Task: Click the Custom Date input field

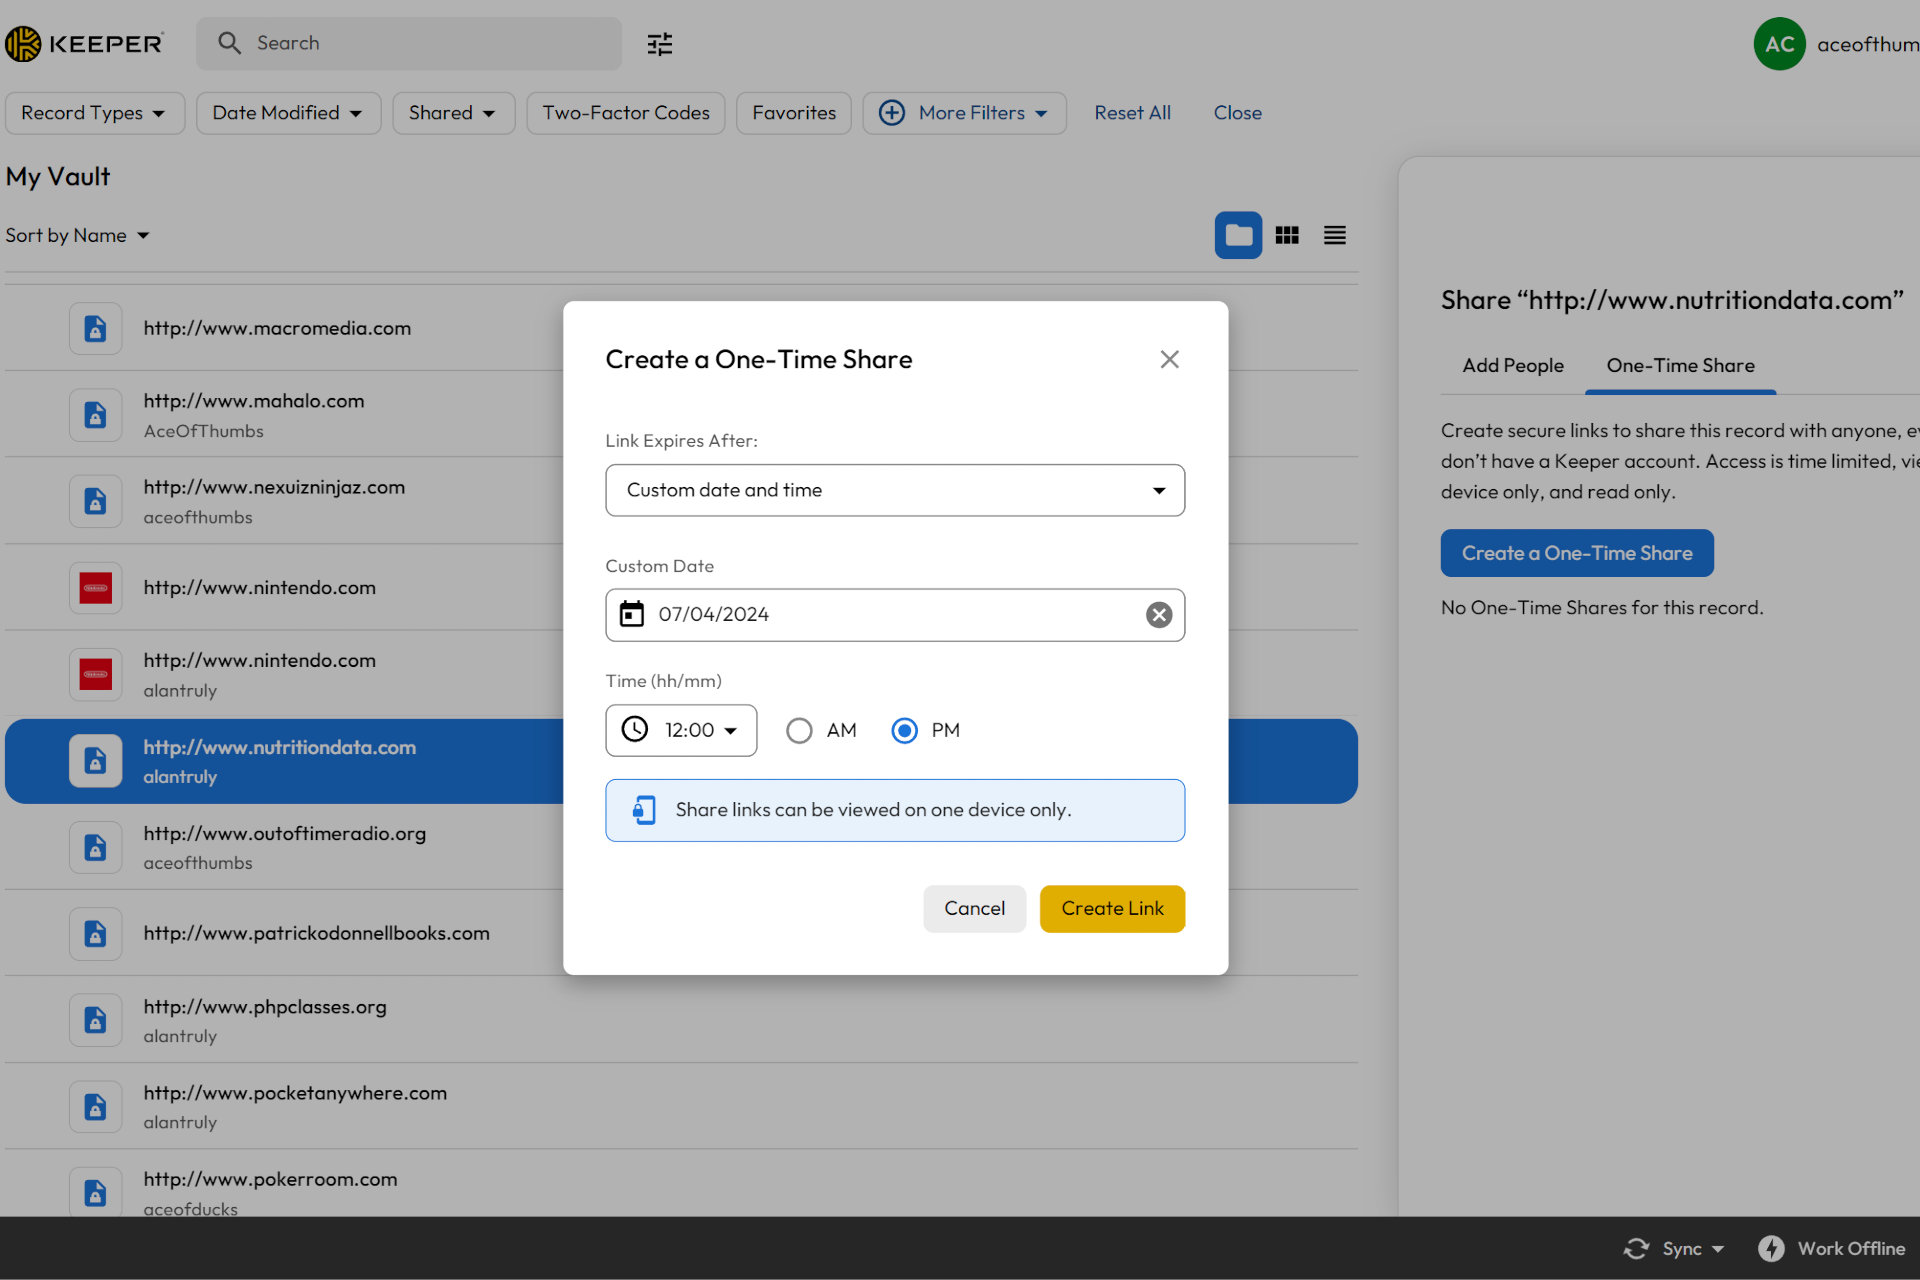Action: pyautogui.click(x=896, y=614)
